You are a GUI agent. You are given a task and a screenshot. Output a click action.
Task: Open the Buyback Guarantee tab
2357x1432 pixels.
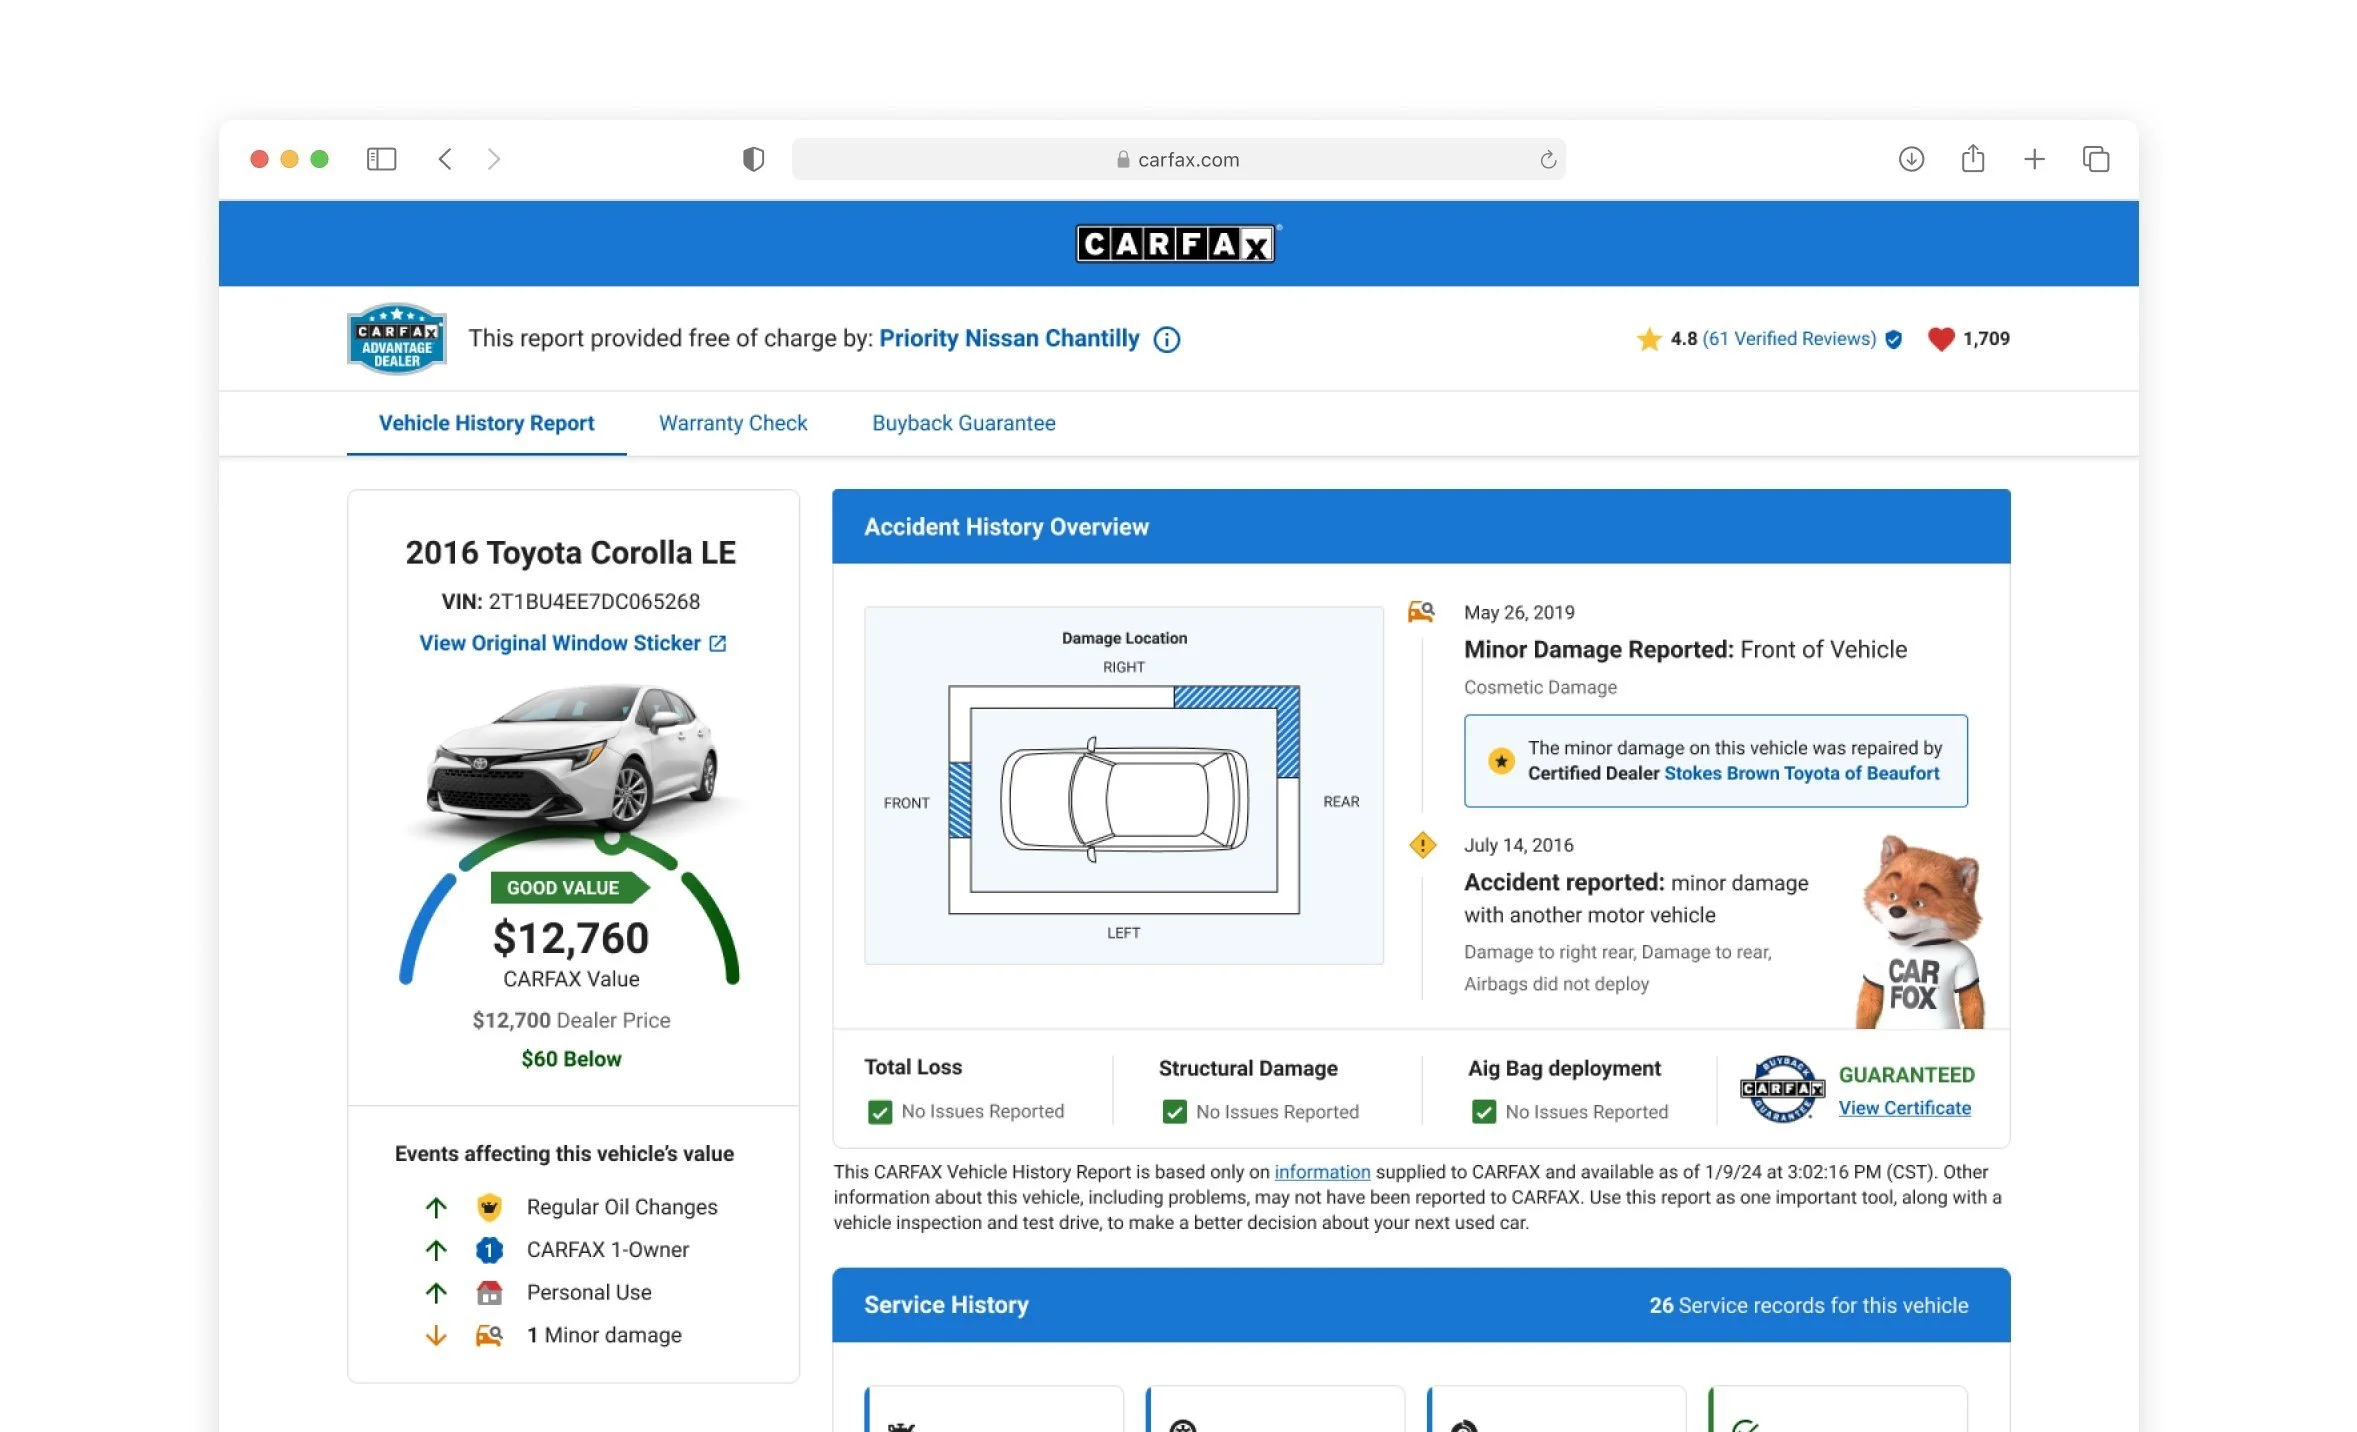[963, 423]
